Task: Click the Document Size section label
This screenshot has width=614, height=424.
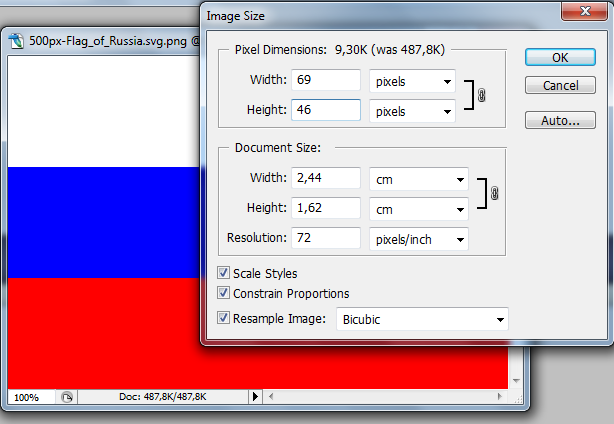Action: point(278,148)
